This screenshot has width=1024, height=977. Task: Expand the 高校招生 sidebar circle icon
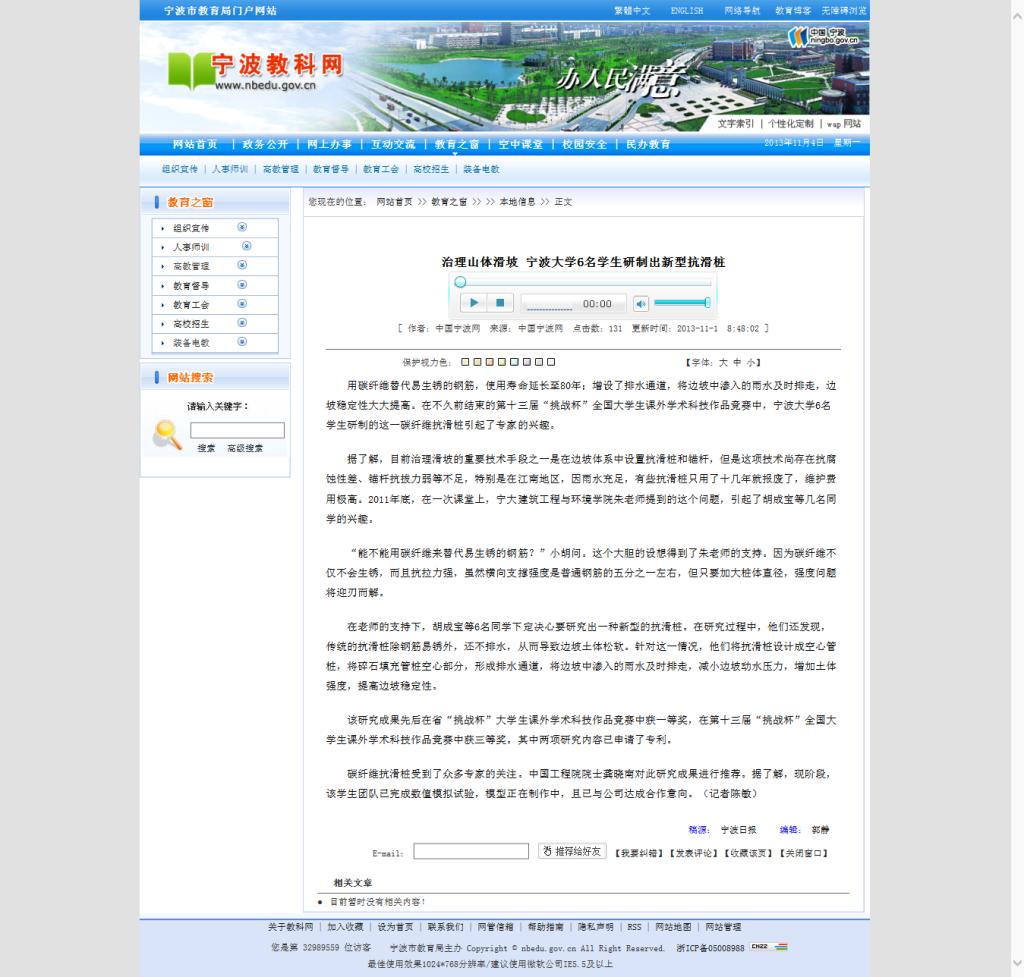click(x=242, y=323)
